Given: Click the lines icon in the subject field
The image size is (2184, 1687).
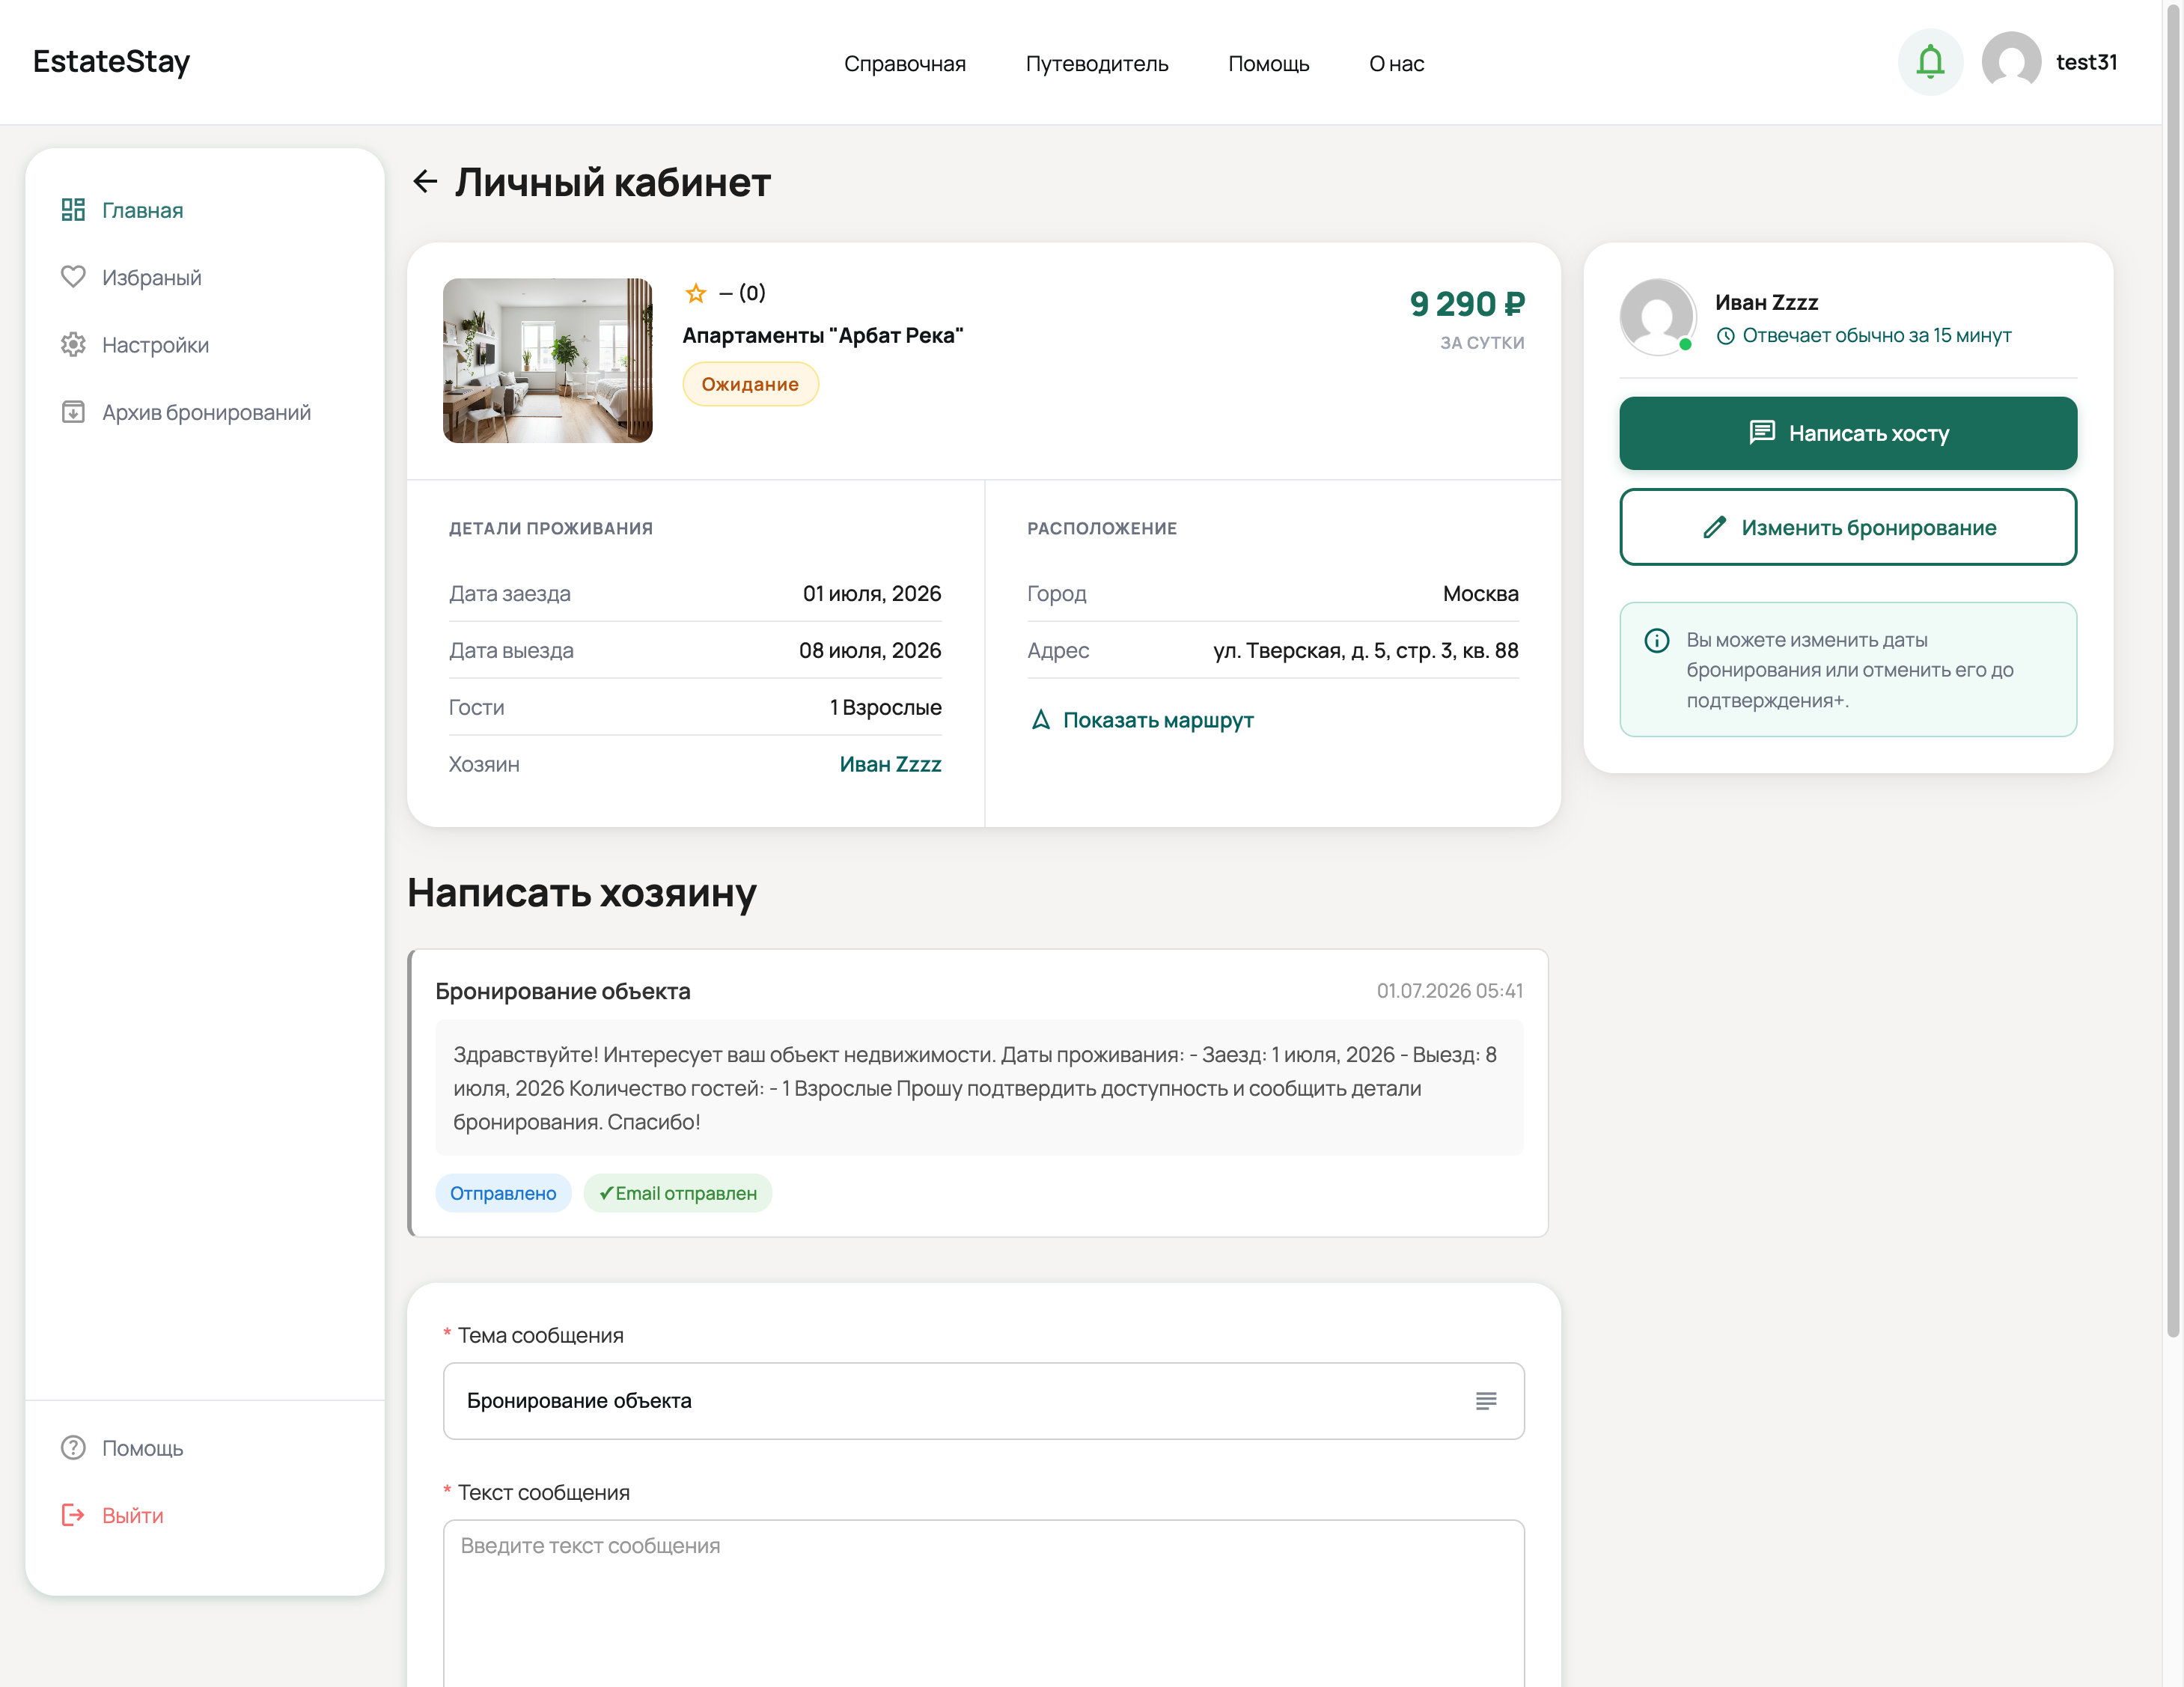Looking at the screenshot, I should pos(1486,1401).
